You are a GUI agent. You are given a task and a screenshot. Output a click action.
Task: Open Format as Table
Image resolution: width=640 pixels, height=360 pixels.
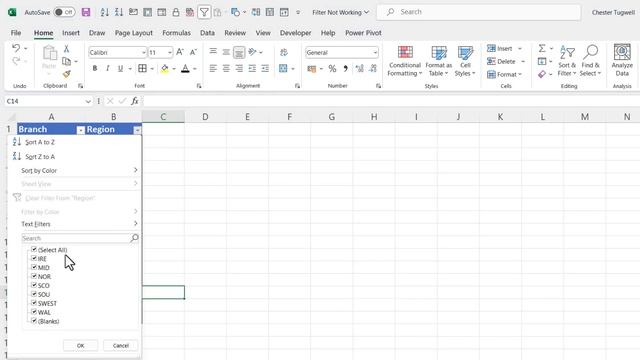point(438,61)
